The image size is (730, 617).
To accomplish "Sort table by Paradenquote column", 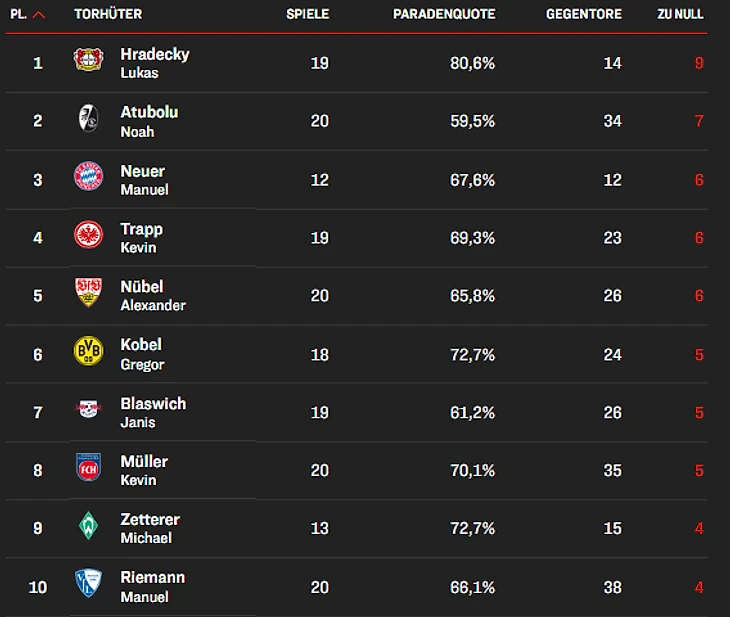I will pyautogui.click(x=443, y=15).
